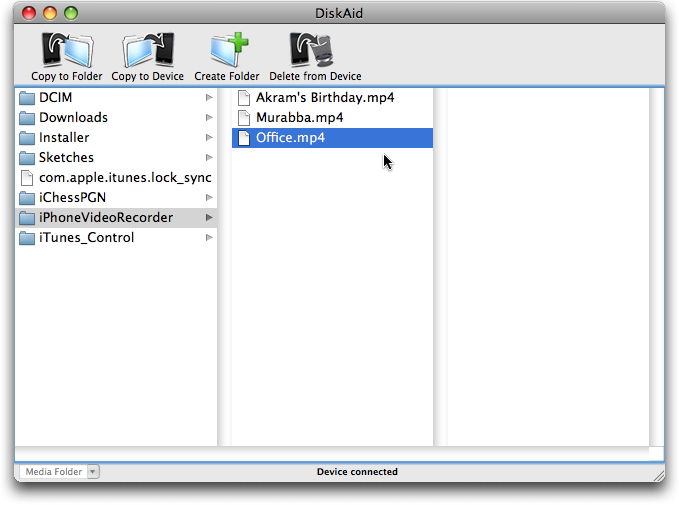Click the Copy to Folder toolbar icon
This screenshot has width=679, height=505.
pos(67,50)
